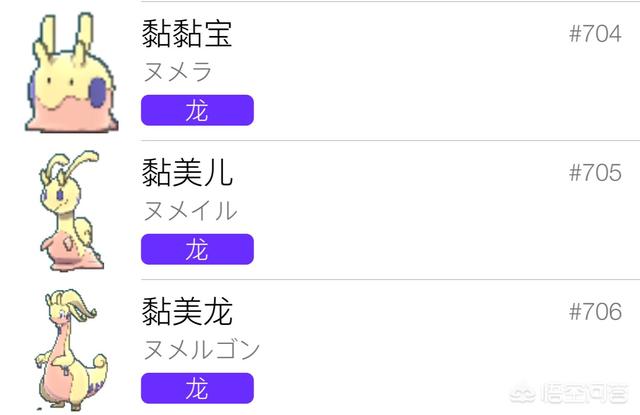Select the 黏美龙 name heading

point(187,311)
